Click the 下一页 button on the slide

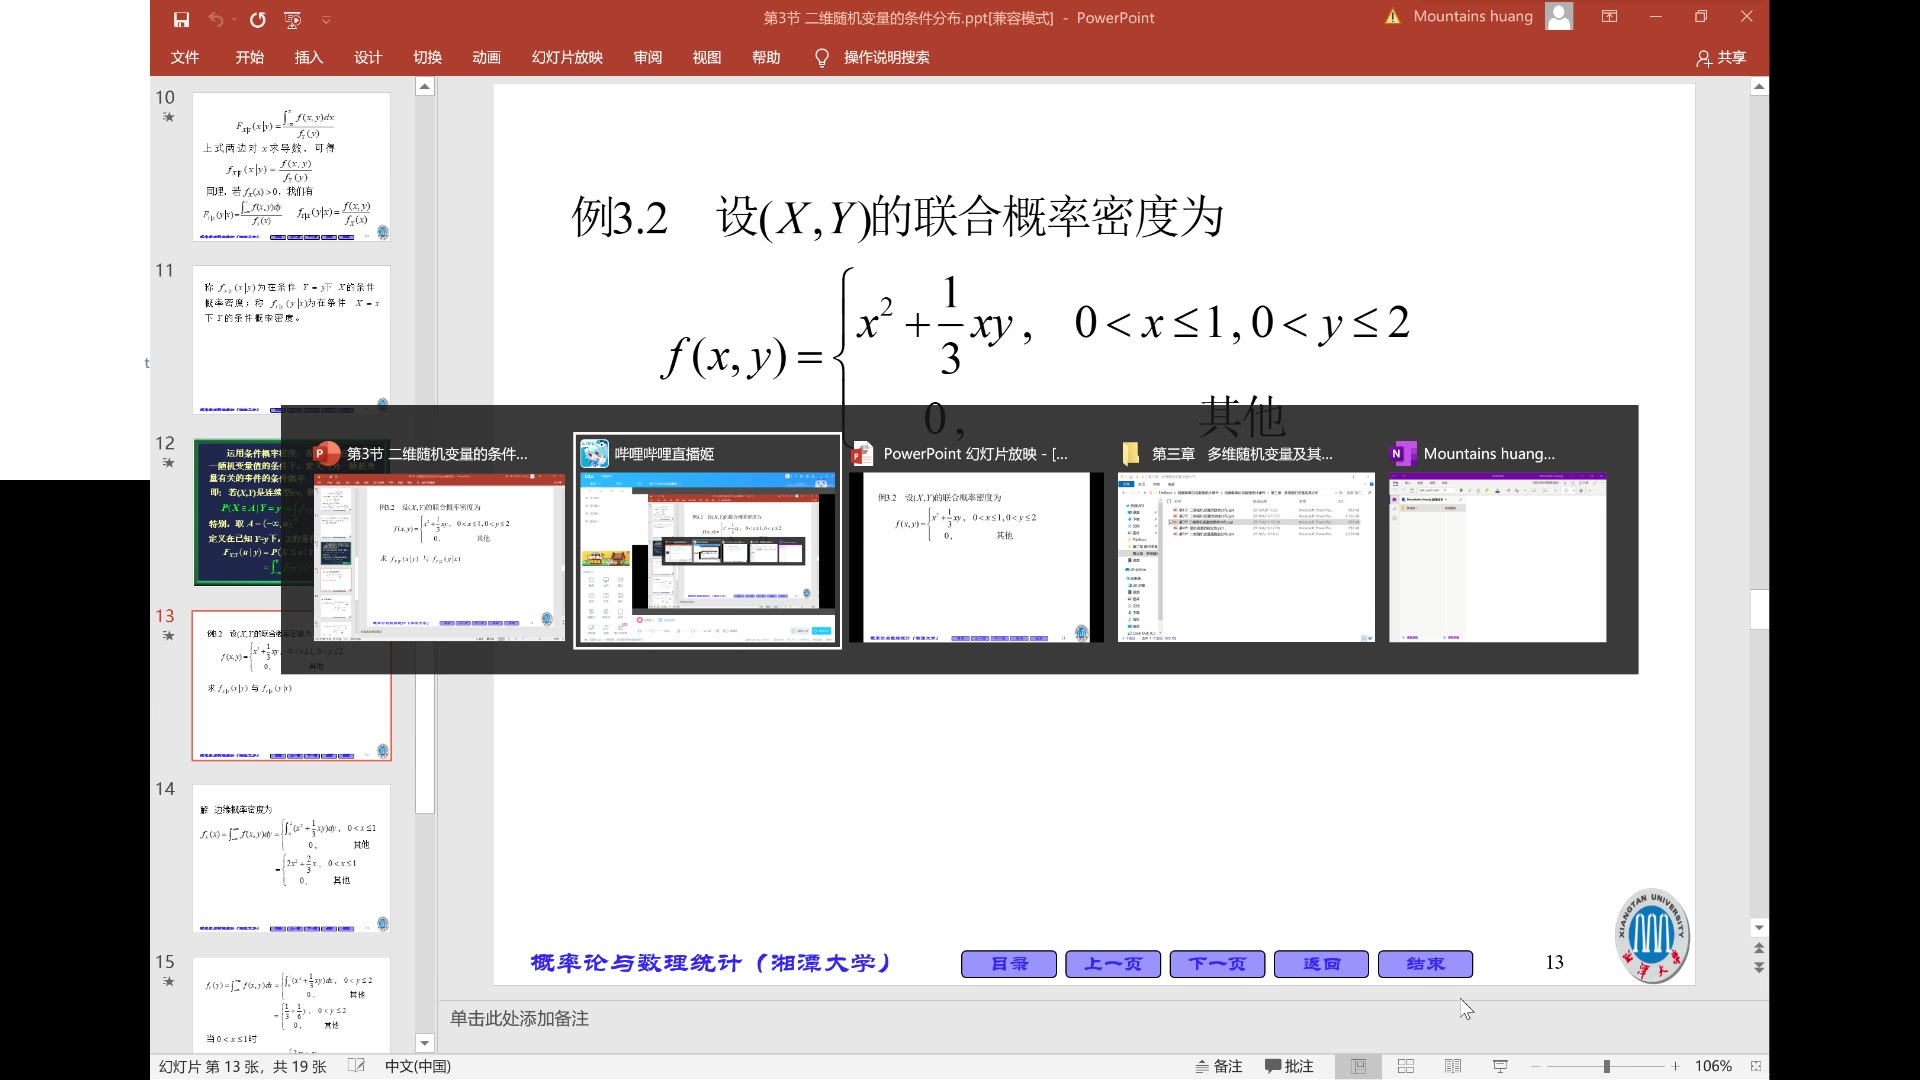click(x=1217, y=963)
